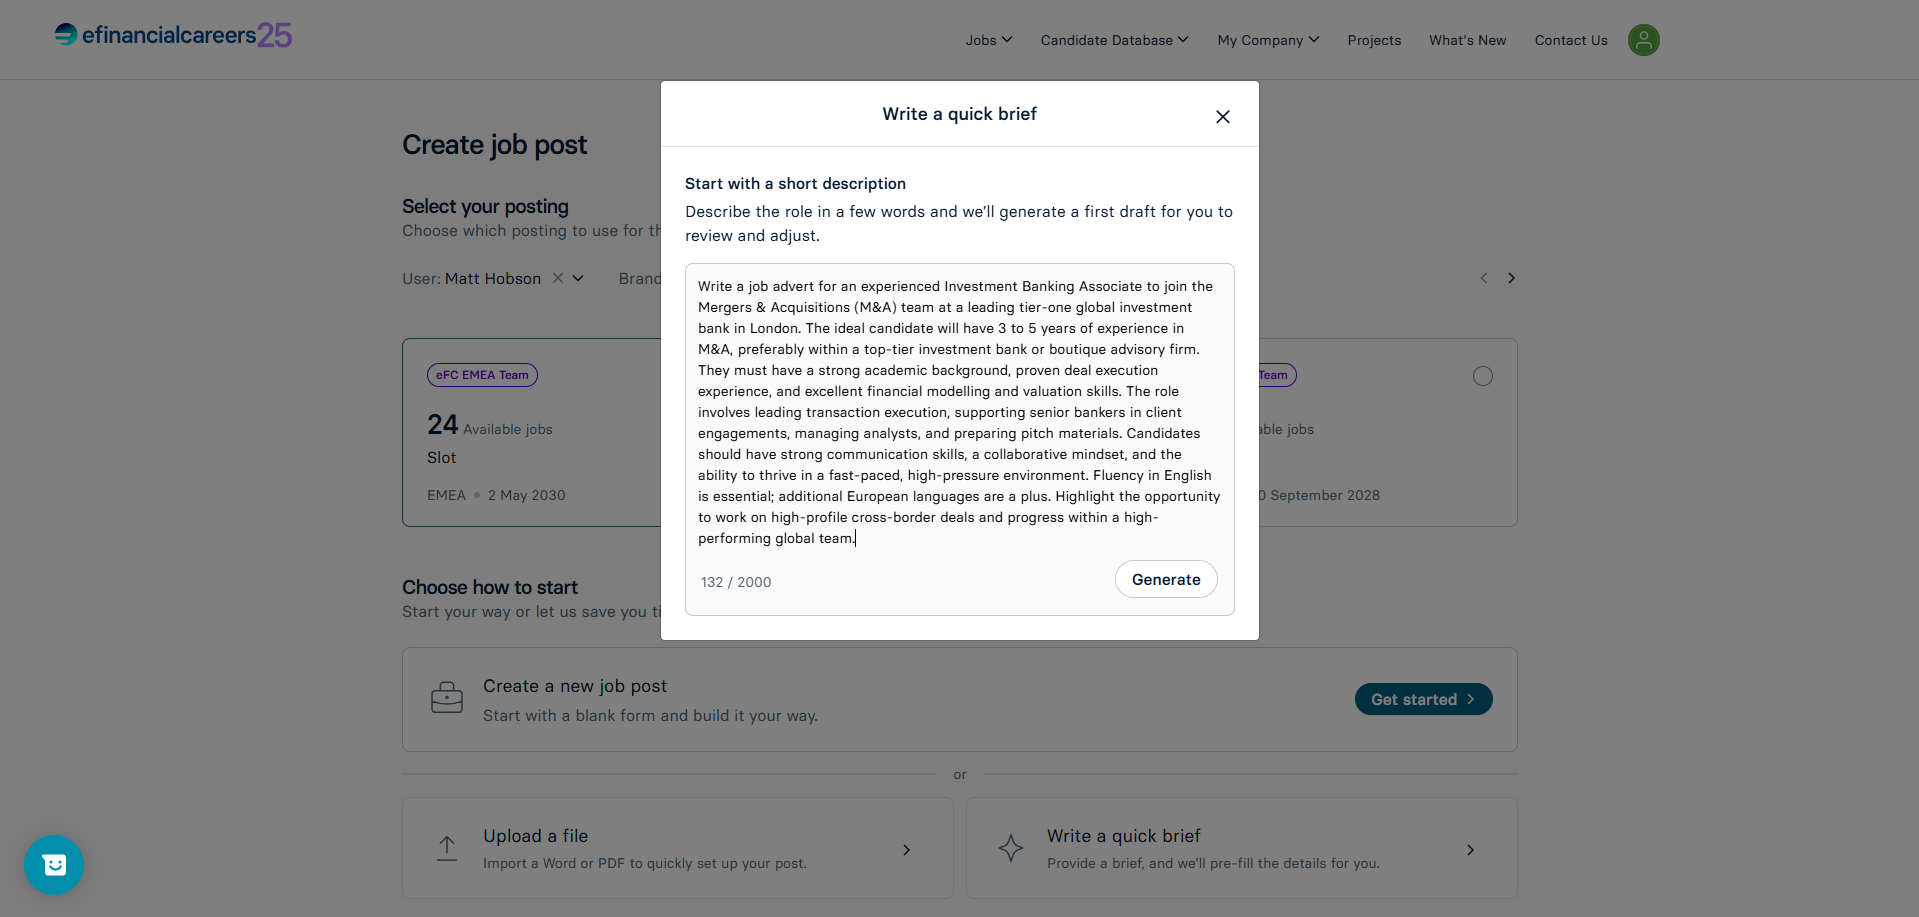The height and width of the screenshot is (917, 1919).
Task: Show next postings with right arrow
Action: pos(1511,278)
